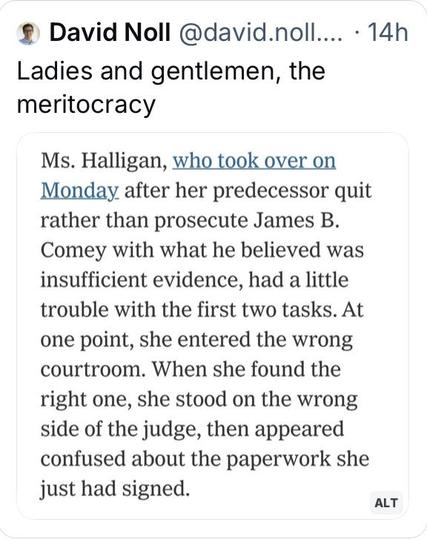Screen dimensions: 427x540
Task: Click the David Noll display name
Action: (x=110, y=33)
